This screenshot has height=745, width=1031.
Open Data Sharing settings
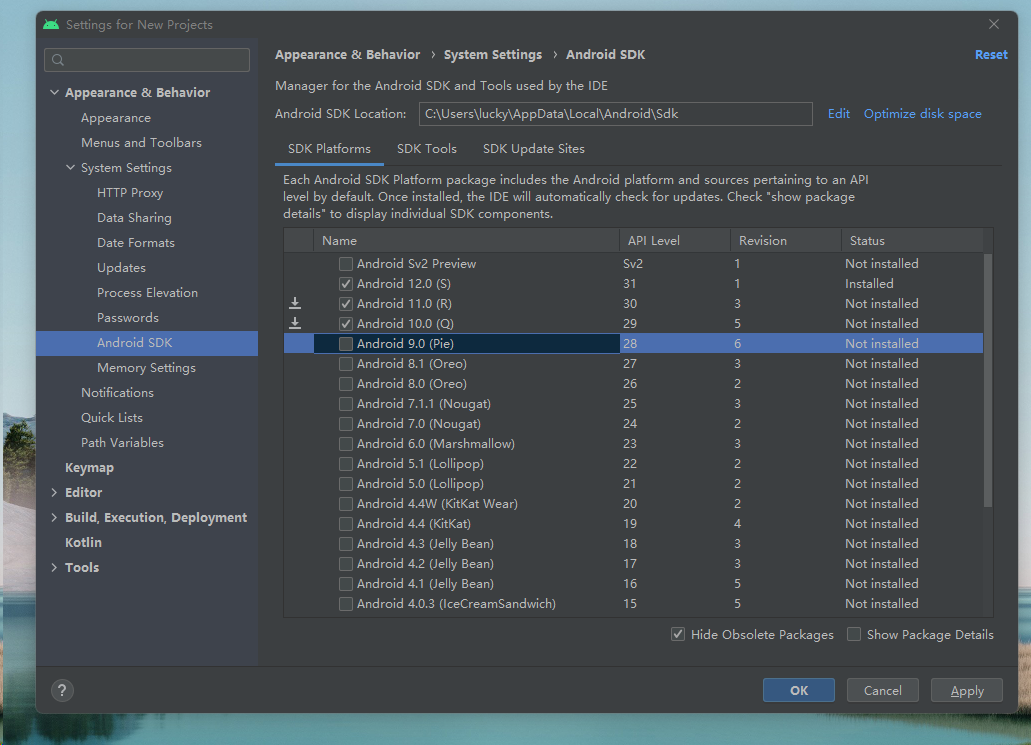point(134,218)
